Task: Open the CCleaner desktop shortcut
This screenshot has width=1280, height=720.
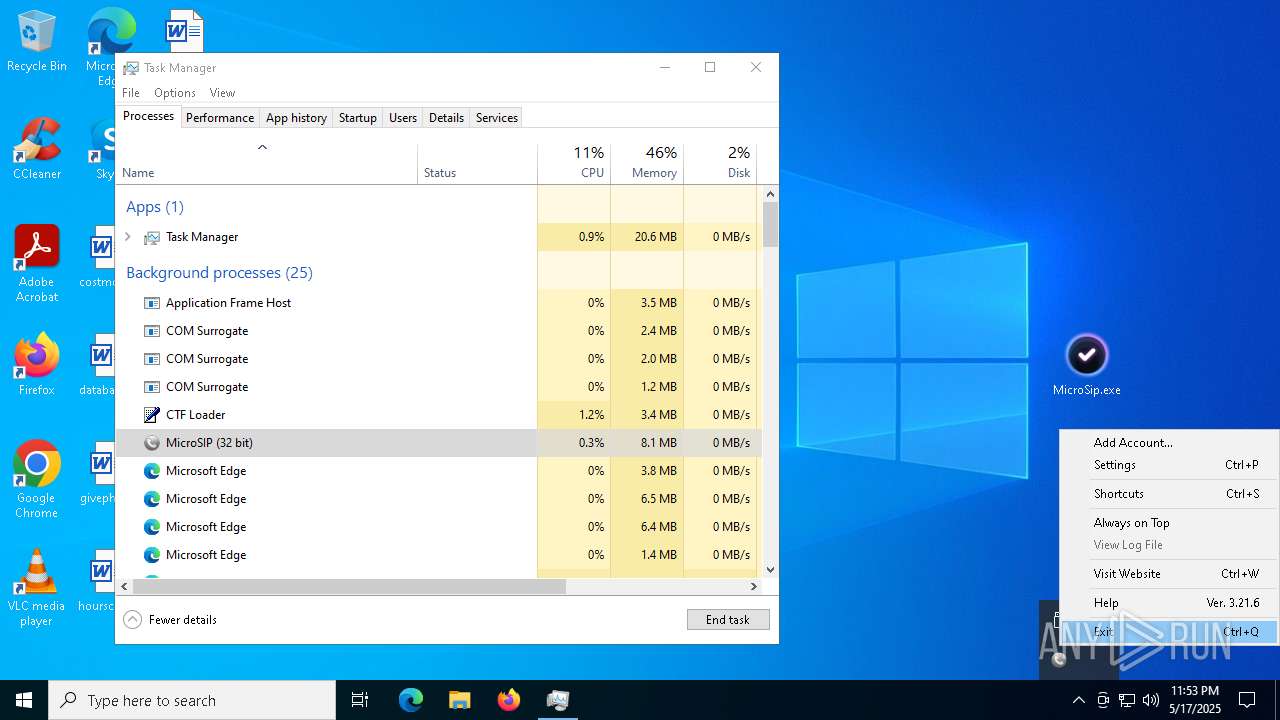Action: coord(37,150)
